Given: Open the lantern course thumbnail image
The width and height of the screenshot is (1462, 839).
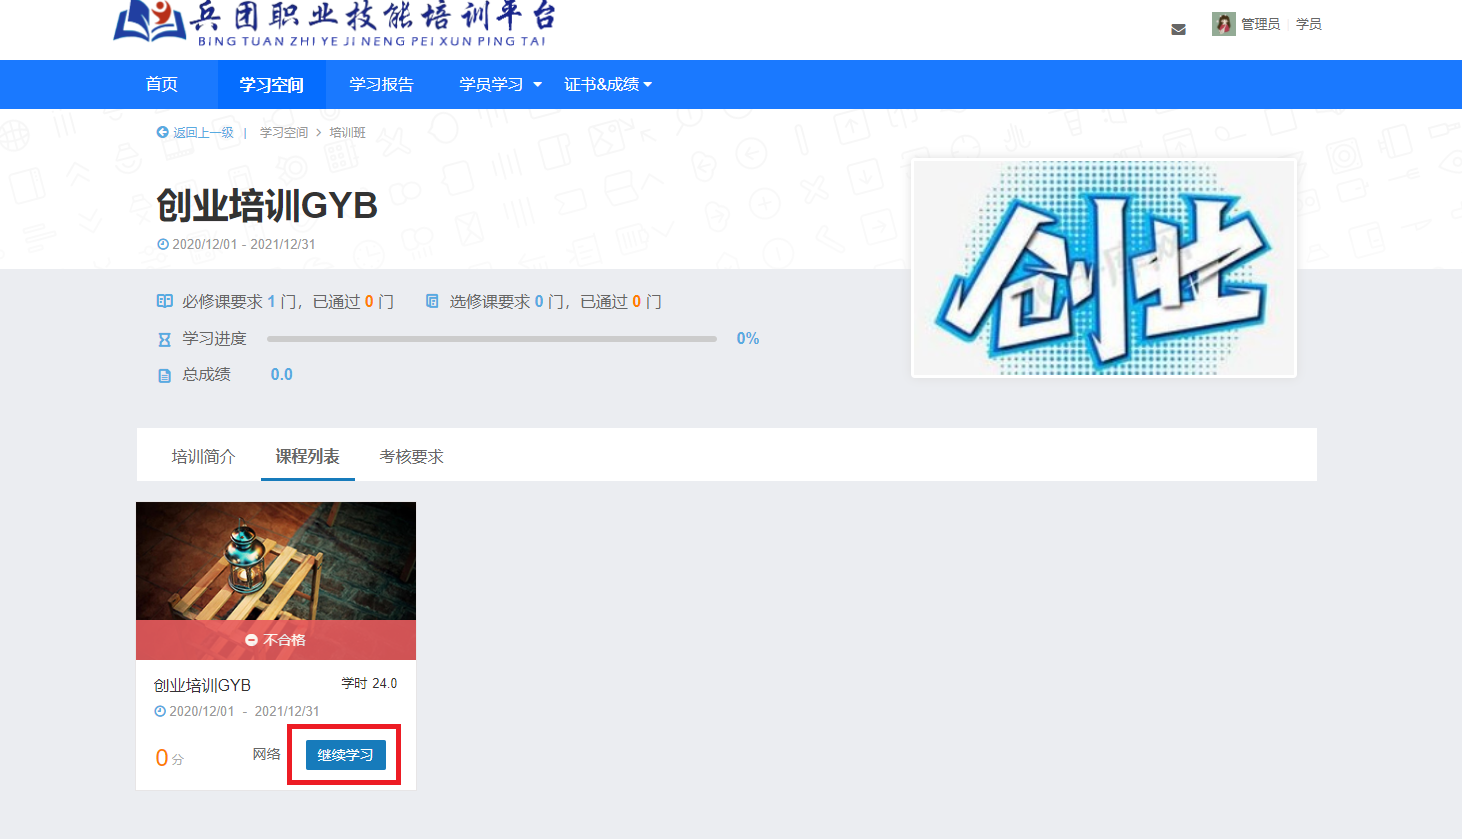Looking at the screenshot, I should 276,561.
